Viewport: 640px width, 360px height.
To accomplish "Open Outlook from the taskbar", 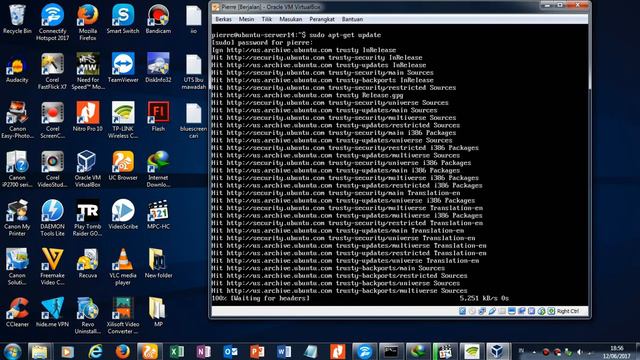I will click(230, 351).
